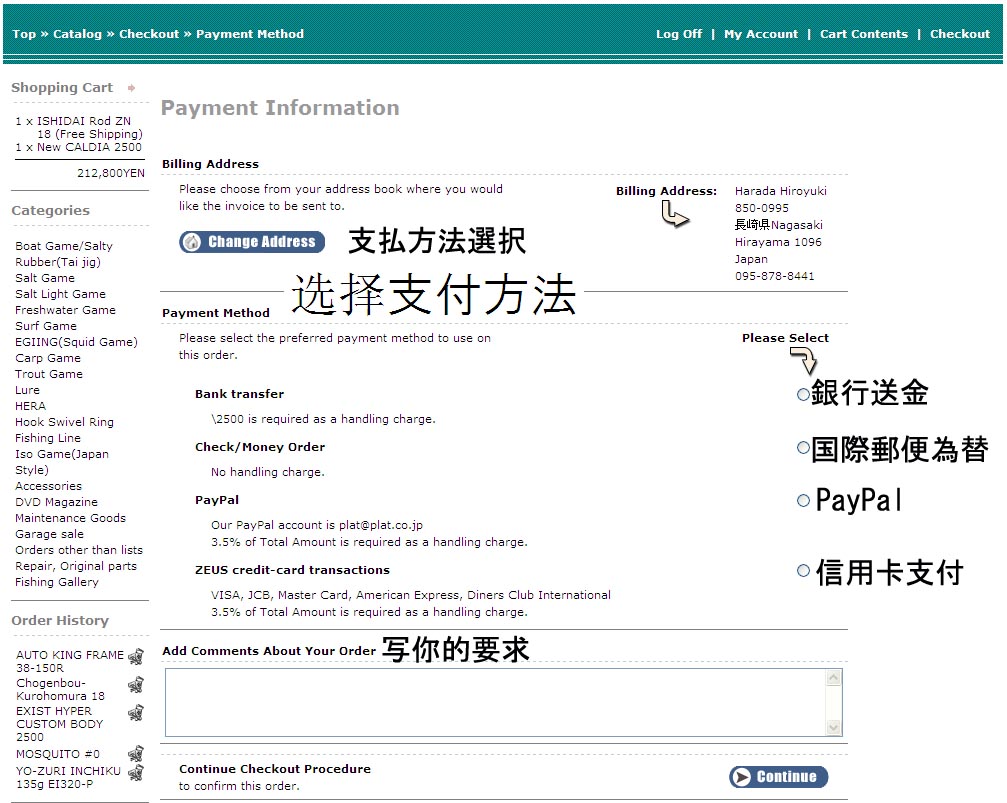Image resolution: width=1007 pixels, height=803 pixels.
Task: Open Orders other than lists category
Action: tap(79, 551)
